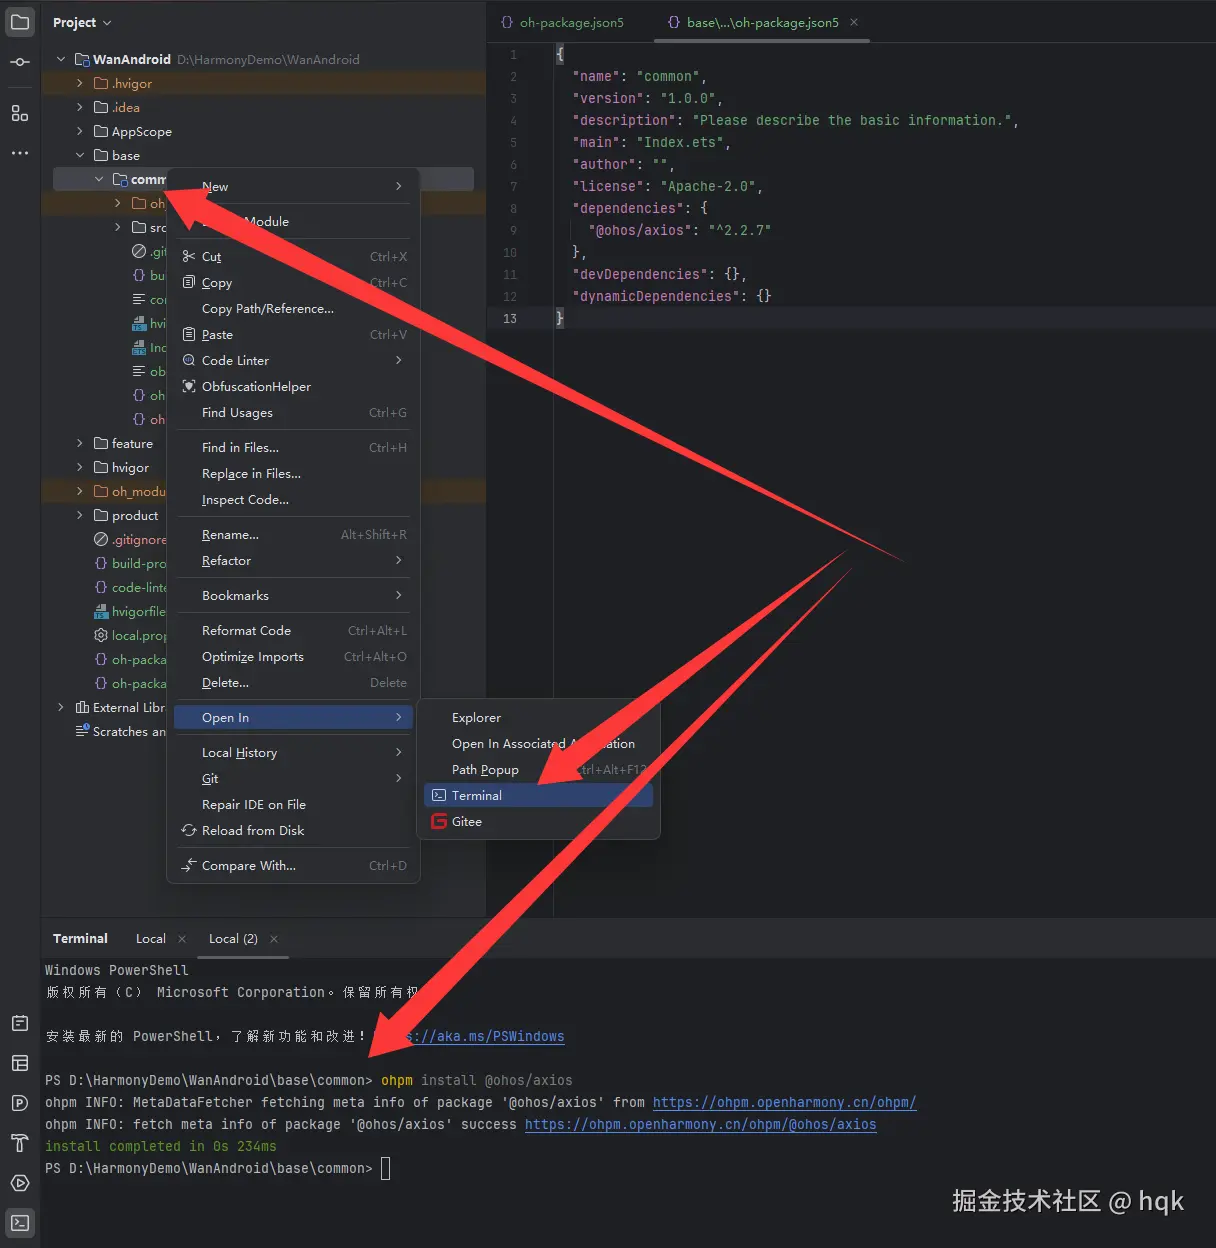Select Path Popup in submenu
This screenshot has height=1248, width=1216.
[x=538, y=770]
